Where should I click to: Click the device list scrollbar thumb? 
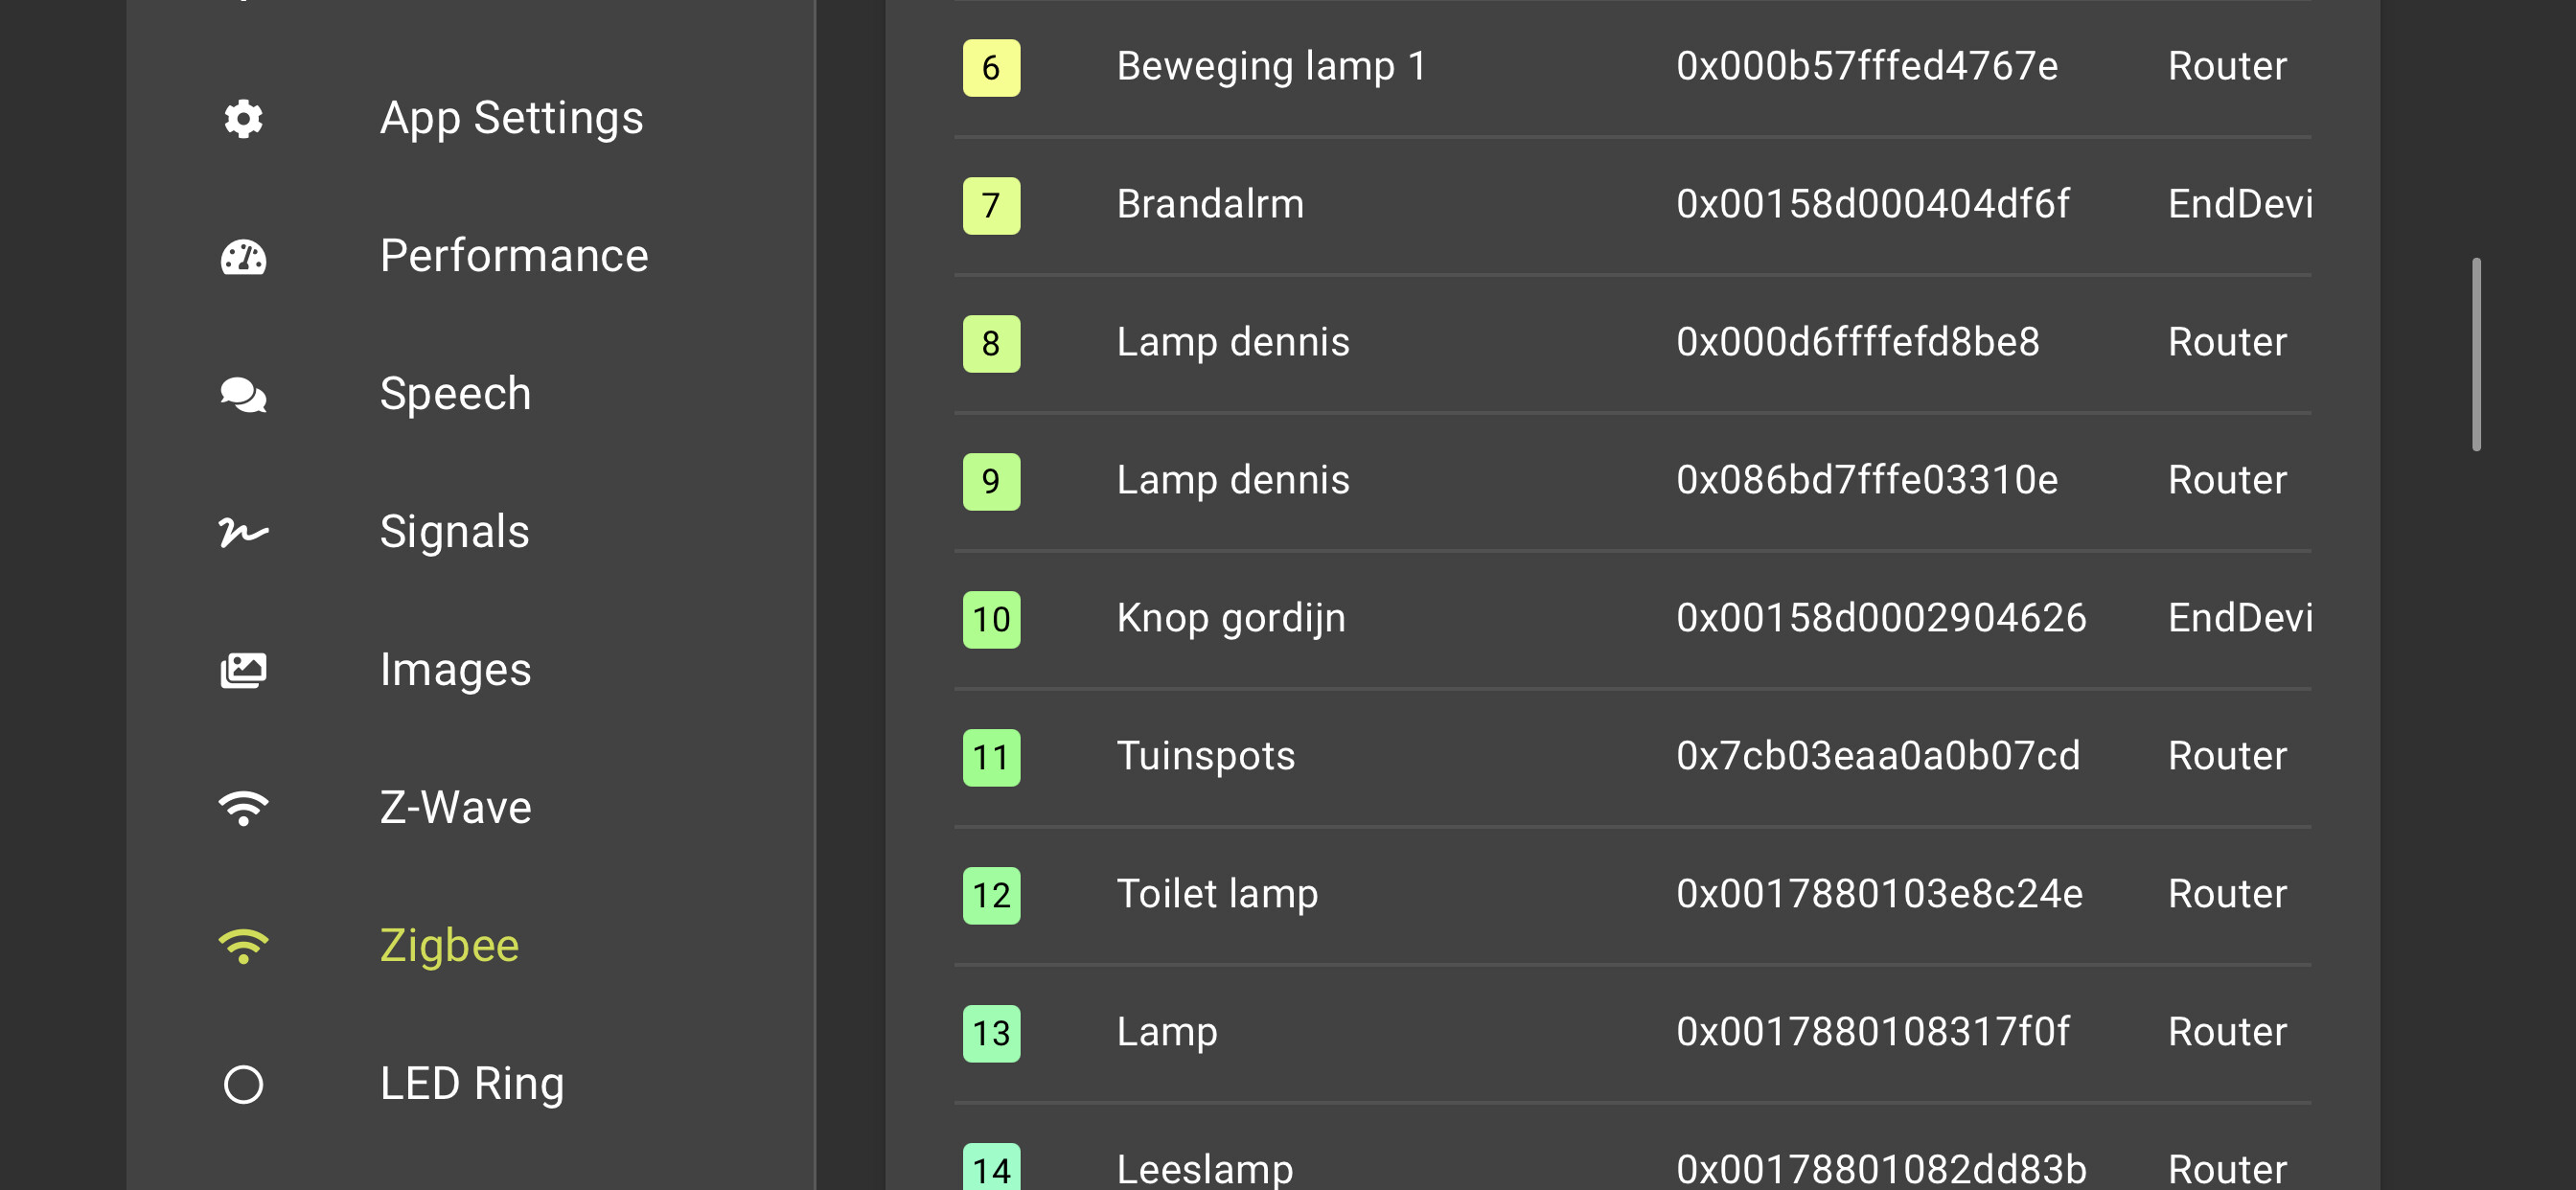click(2476, 355)
